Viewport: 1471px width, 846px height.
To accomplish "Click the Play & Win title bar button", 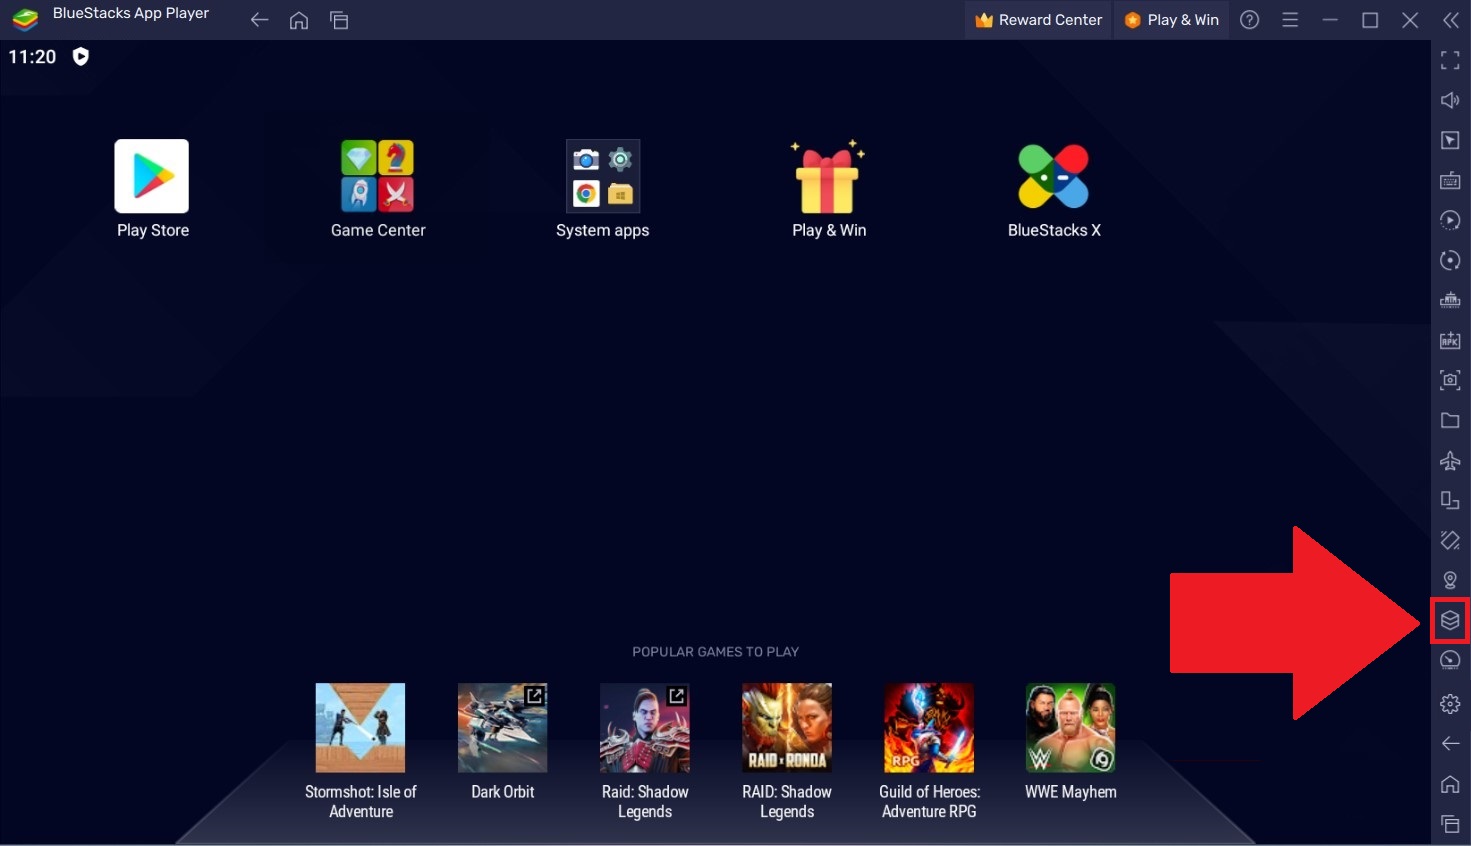I will pos(1172,20).
